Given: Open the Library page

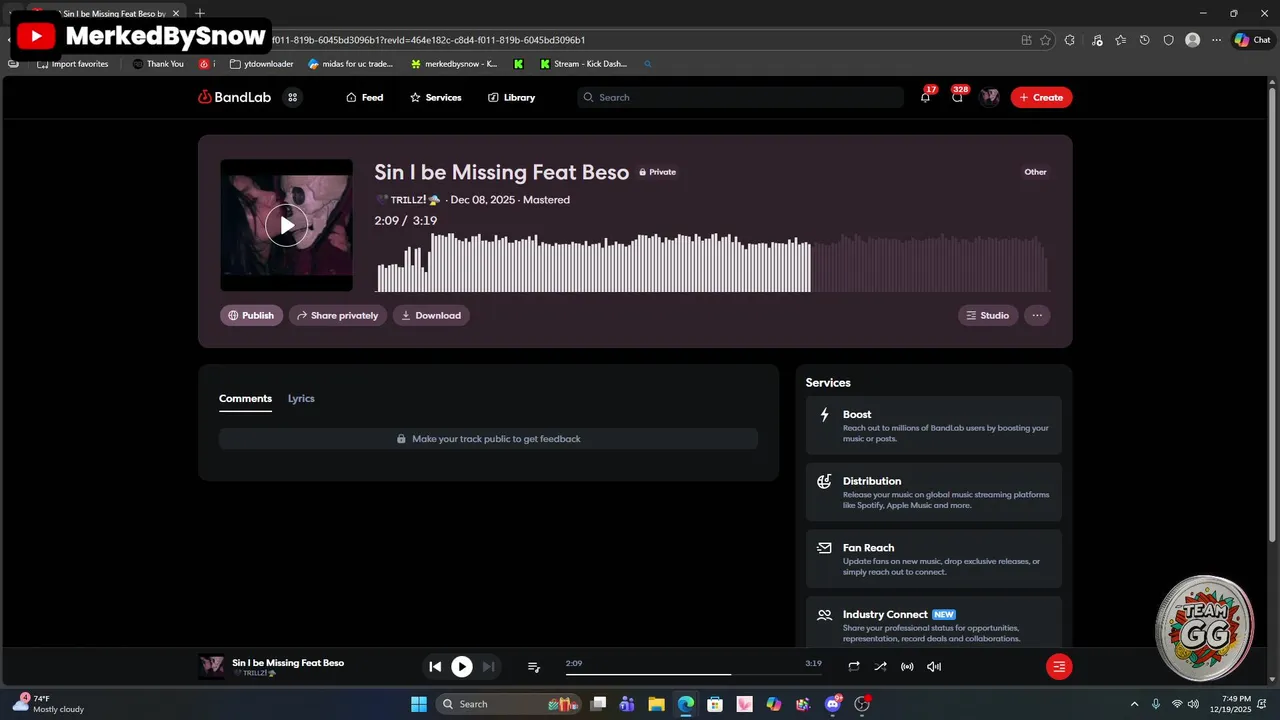Looking at the screenshot, I should pos(511,97).
